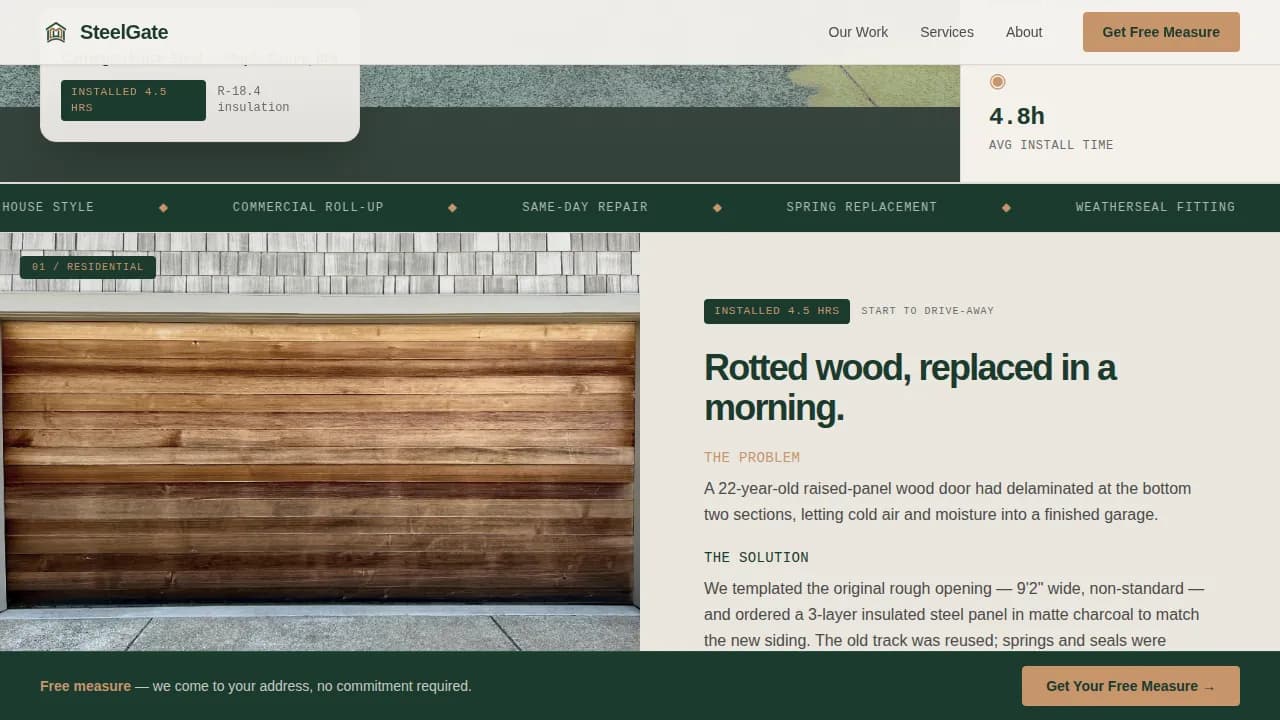Click the diamond before WEATHERSEAL FITTING
Image resolution: width=1280 pixels, height=720 pixels.
[x=1006, y=207]
